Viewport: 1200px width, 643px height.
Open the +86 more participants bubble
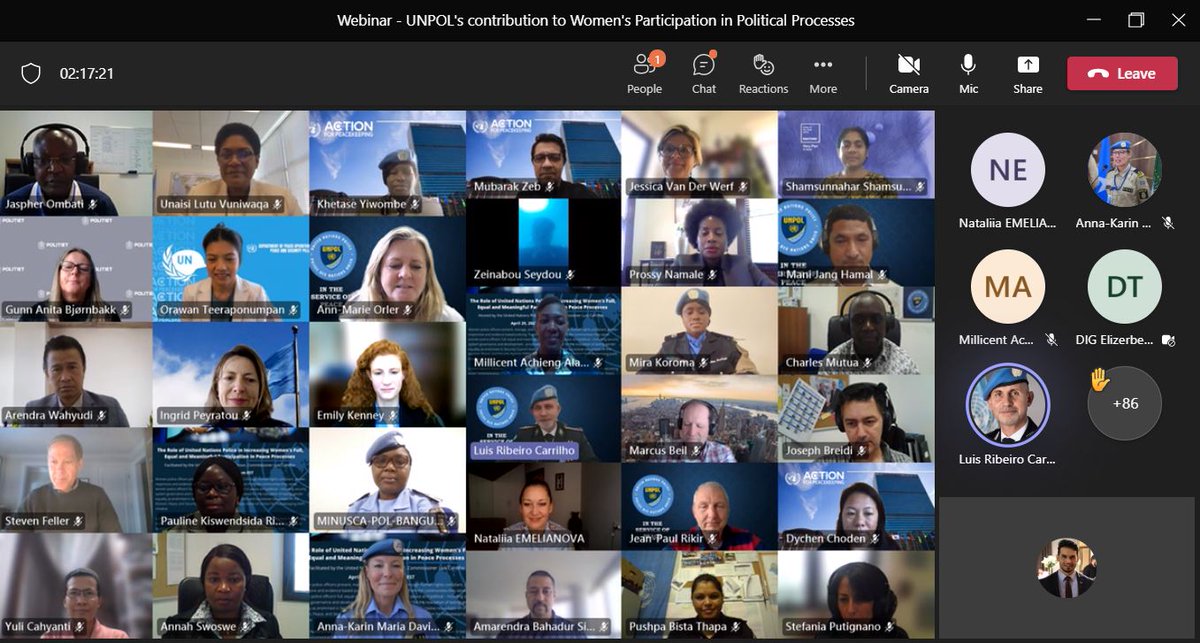(1125, 404)
